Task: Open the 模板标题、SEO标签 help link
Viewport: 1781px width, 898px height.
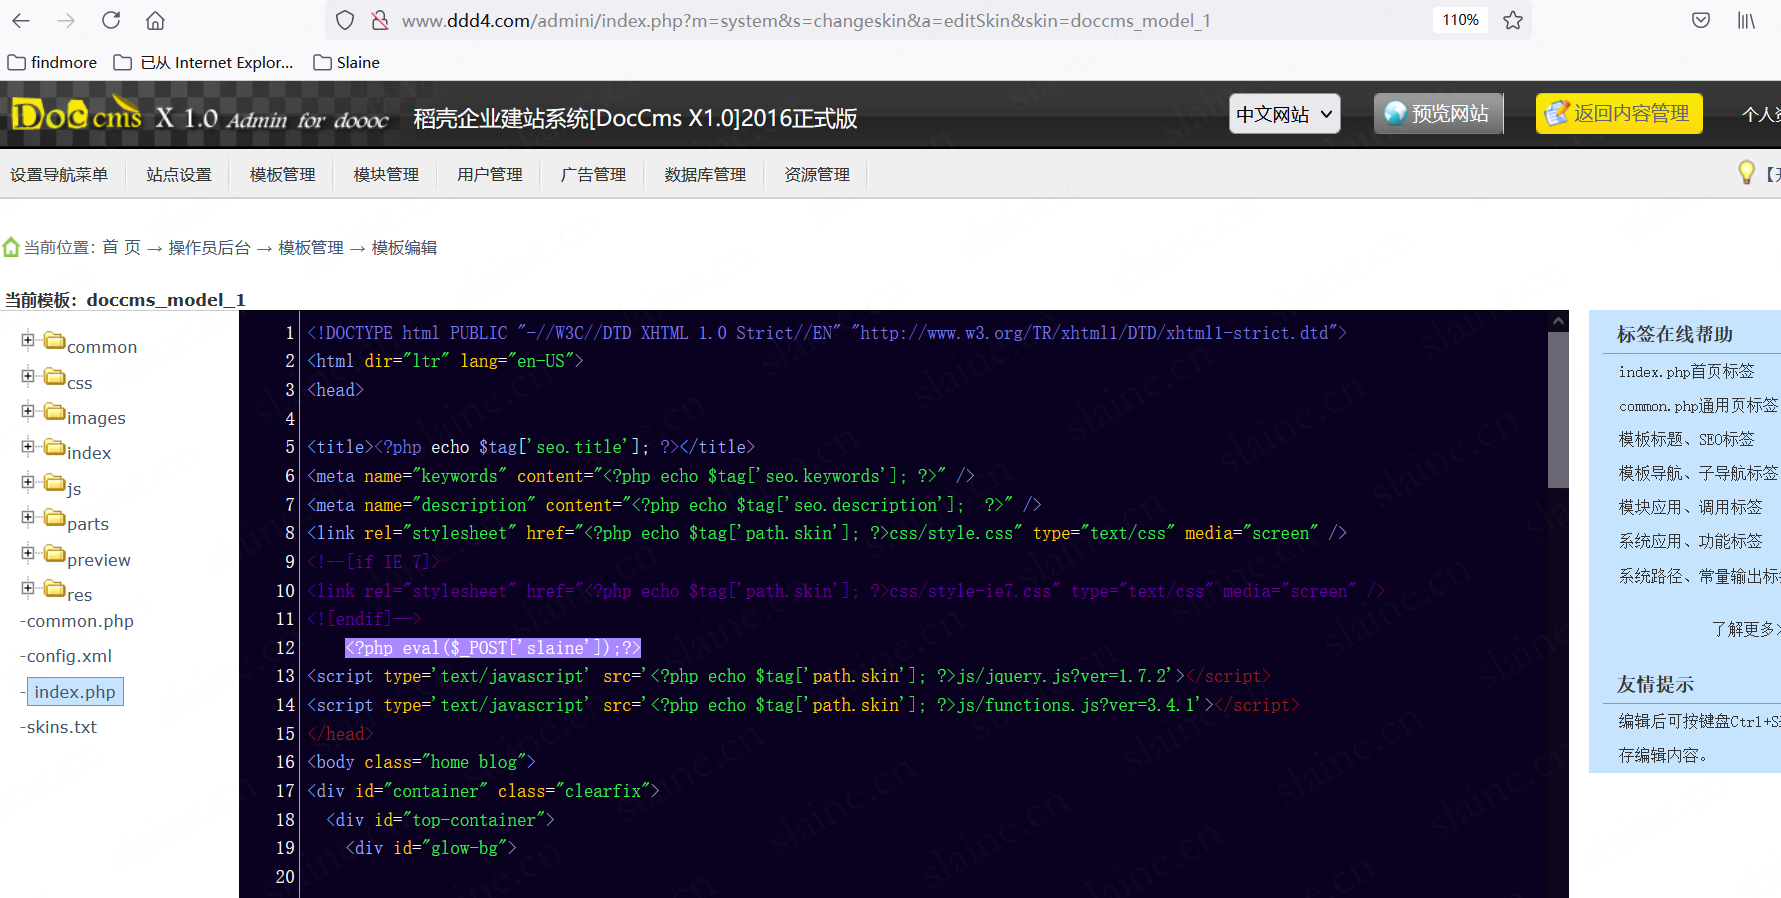Action: 1686,439
